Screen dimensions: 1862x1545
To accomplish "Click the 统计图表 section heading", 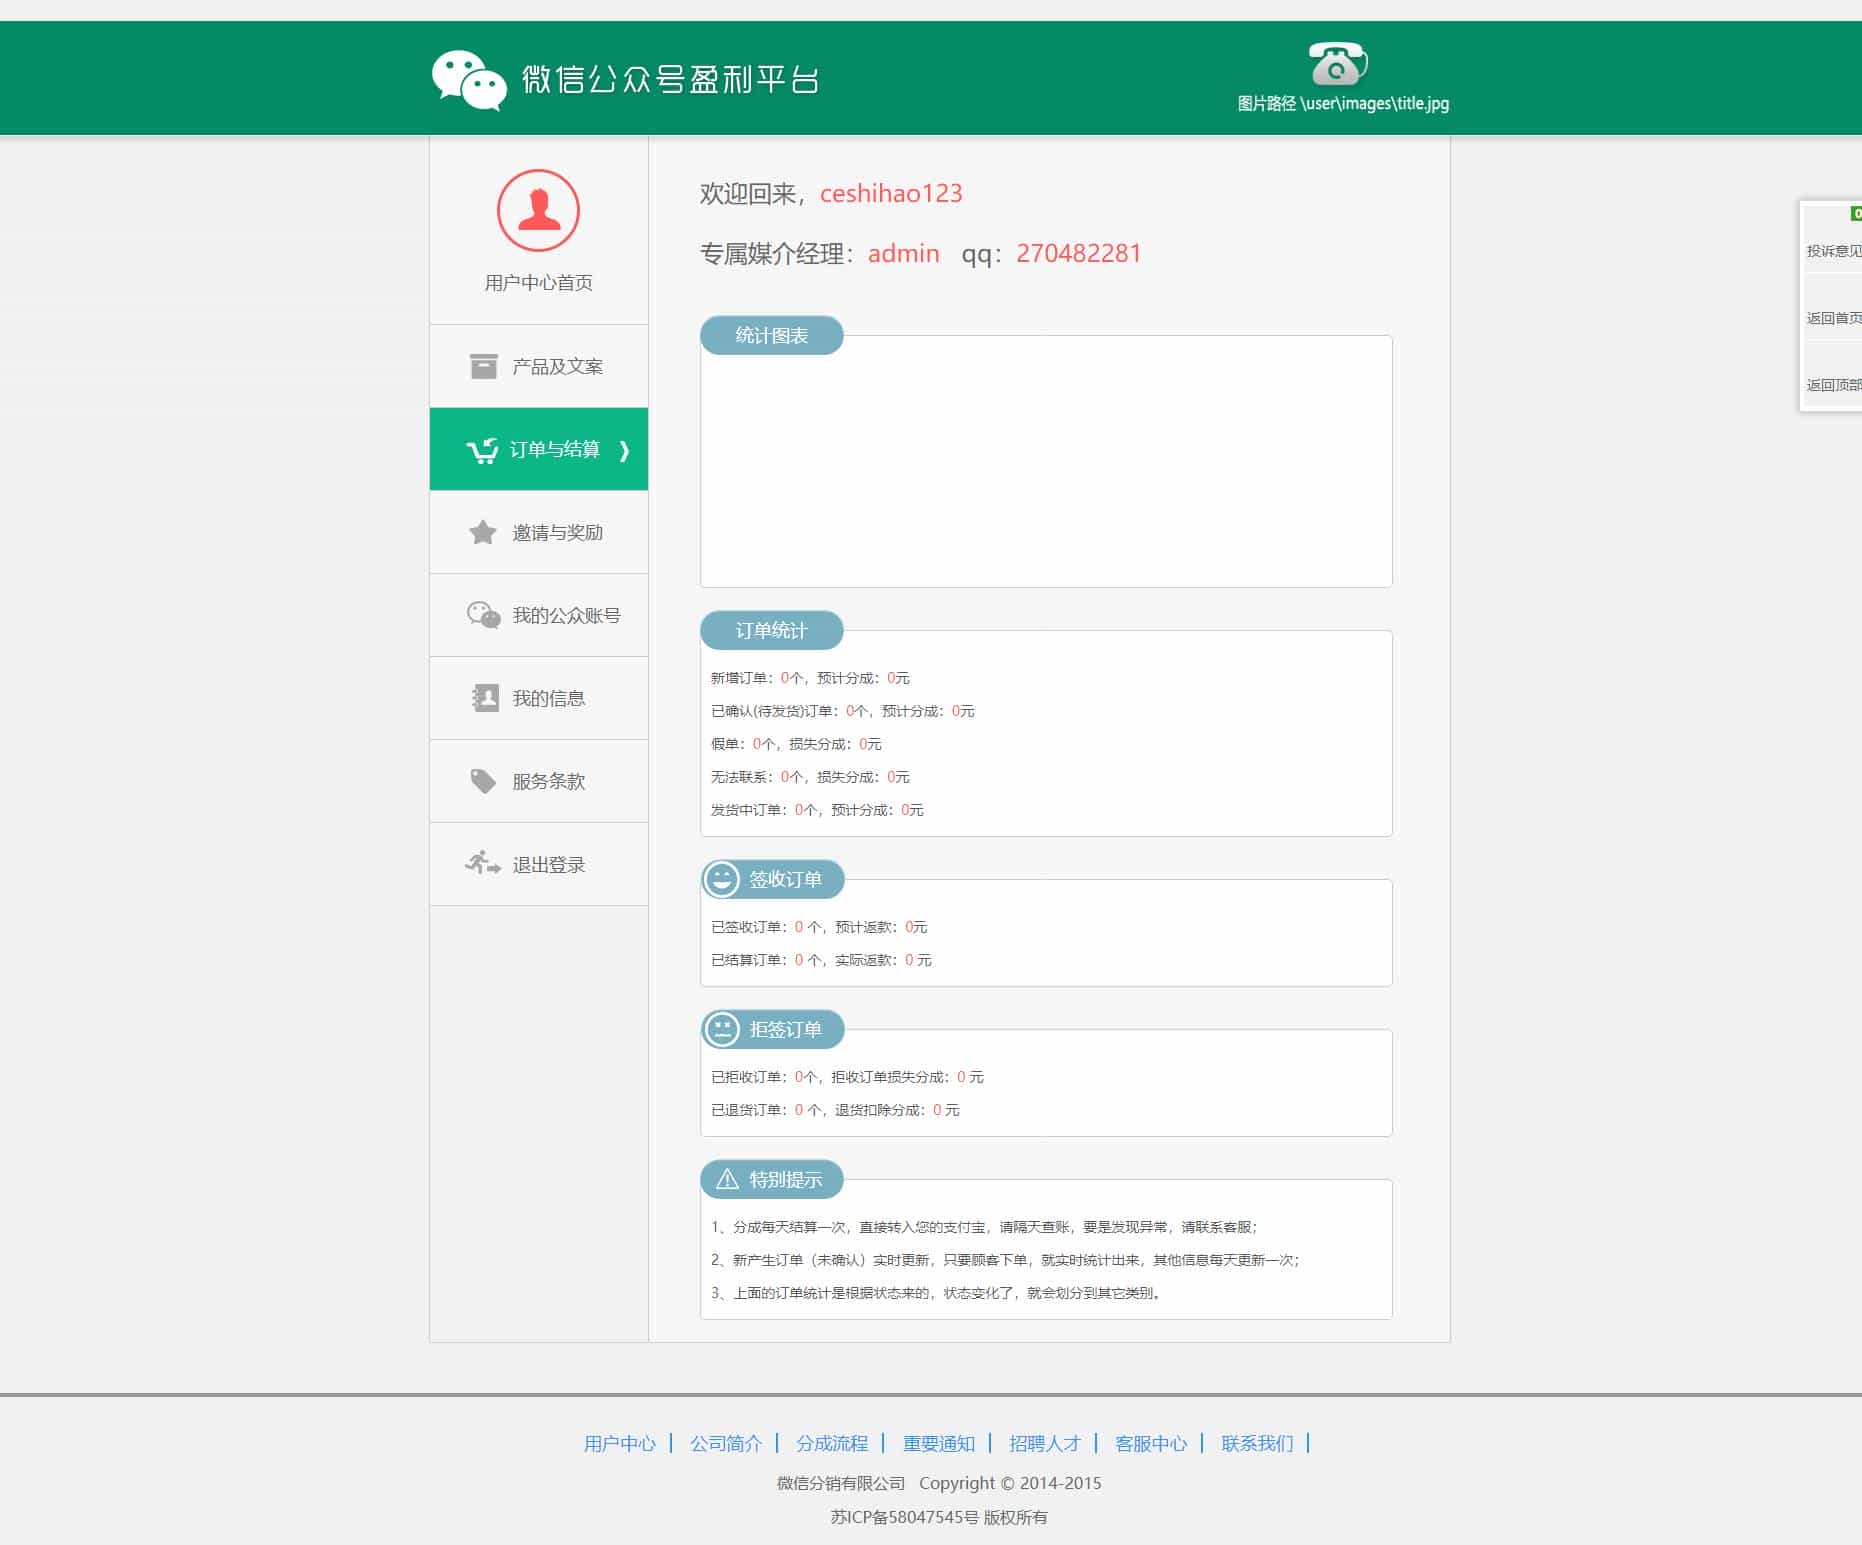I will [771, 335].
